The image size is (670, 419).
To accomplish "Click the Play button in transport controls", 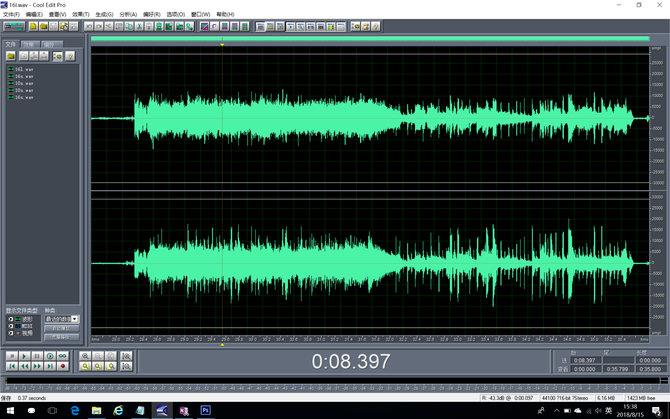I will coord(24,355).
